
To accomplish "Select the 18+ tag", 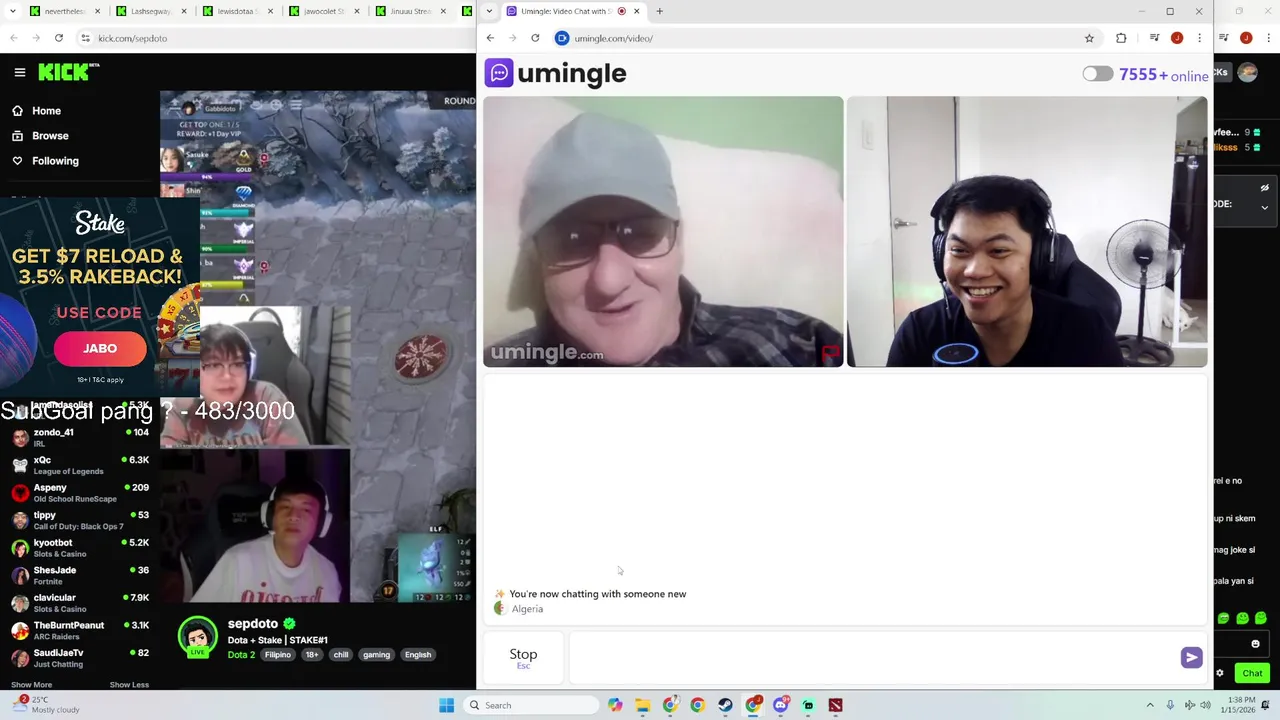I will pyautogui.click(x=312, y=655).
